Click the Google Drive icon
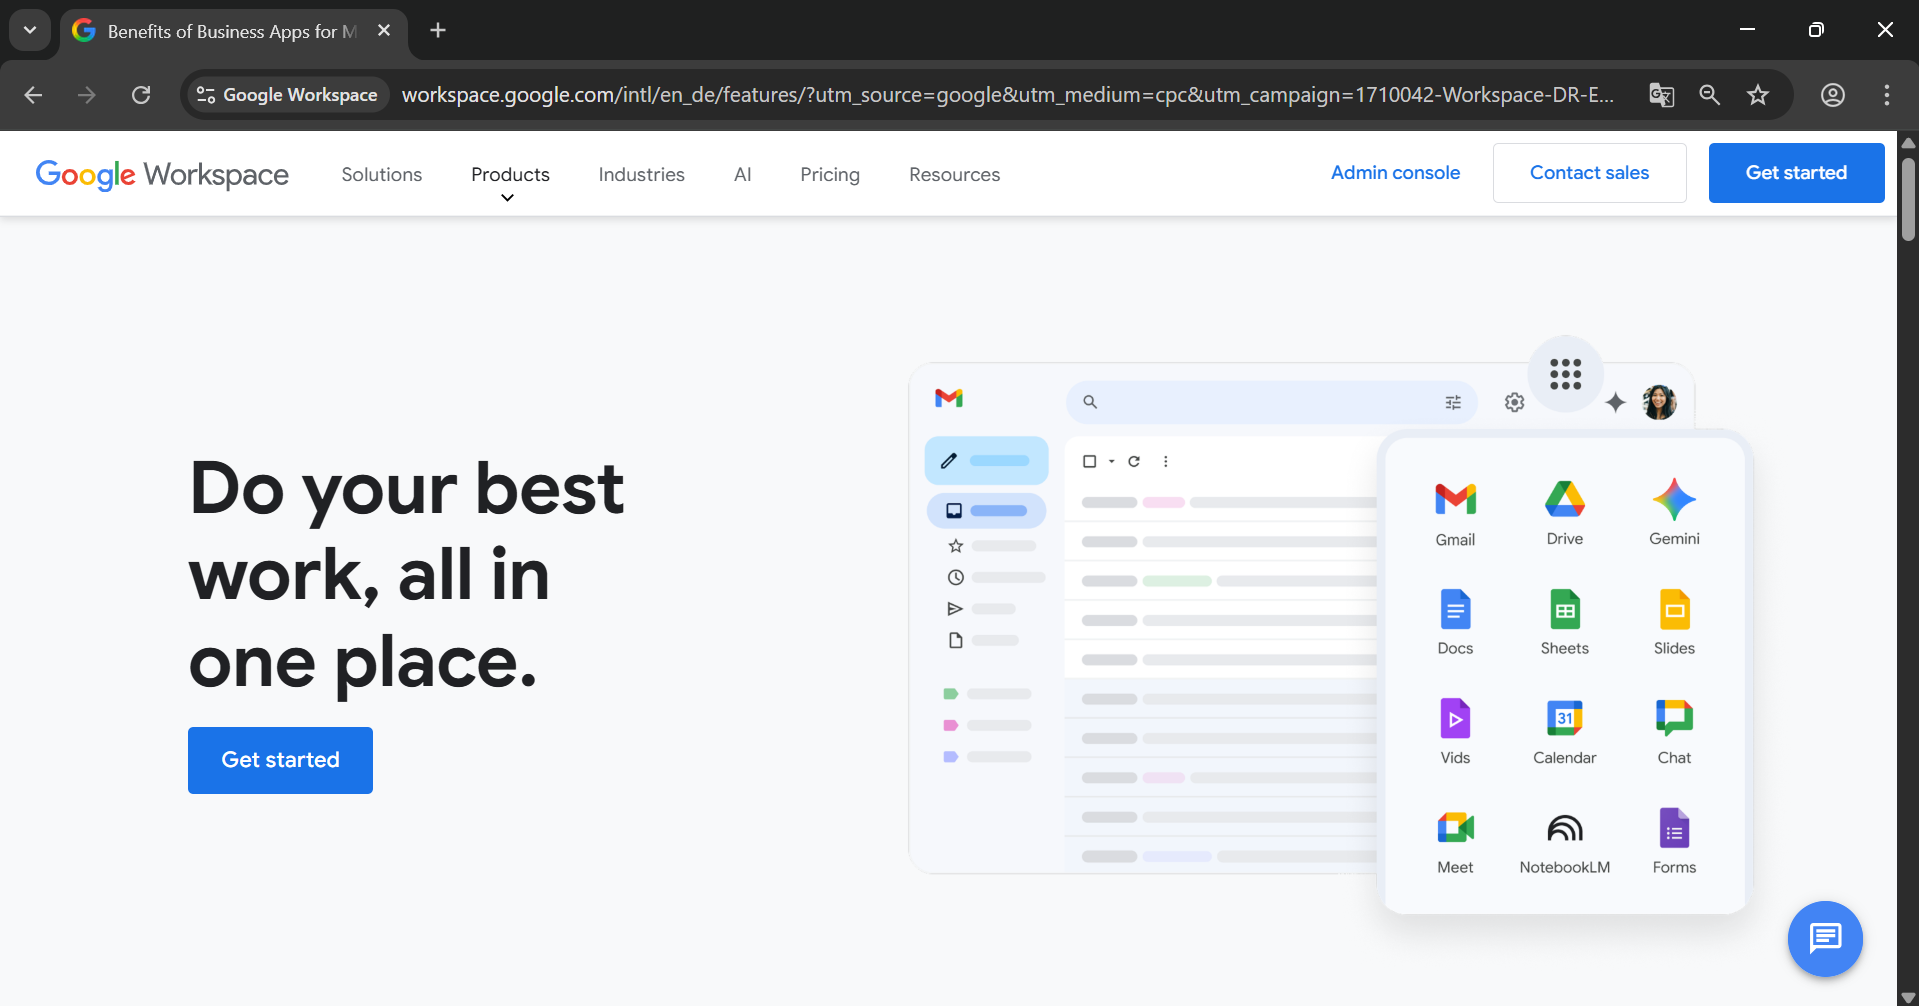The height and width of the screenshot is (1006, 1919). pos(1564,499)
